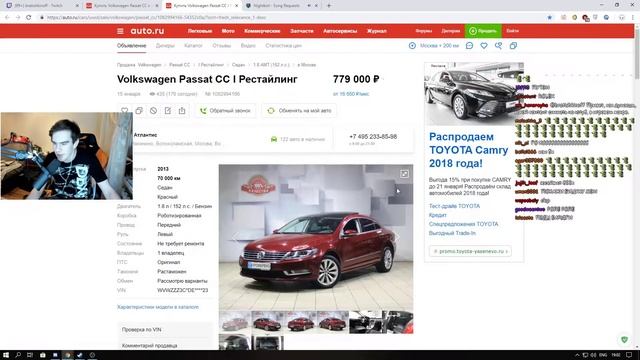The image size is (640, 360).
Task: Open messages chat icon in subheader
Action: click(469, 46)
